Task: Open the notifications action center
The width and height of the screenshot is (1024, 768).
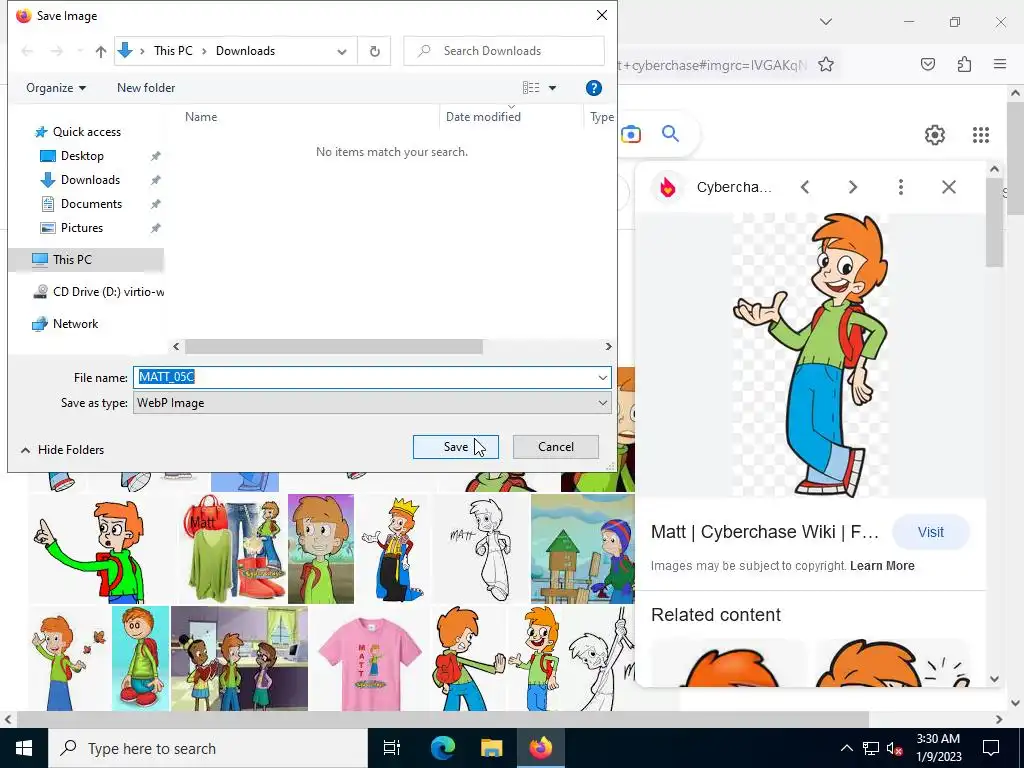Action: (x=991, y=748)
